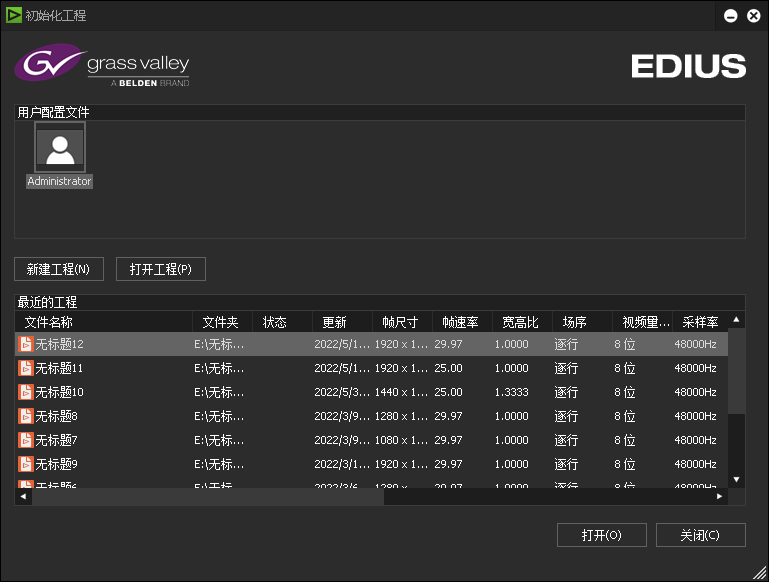The width and height of the screenshot is (769, 582).
Task: Click the Administrator profile name label
Action: click(x=59, y=181)
